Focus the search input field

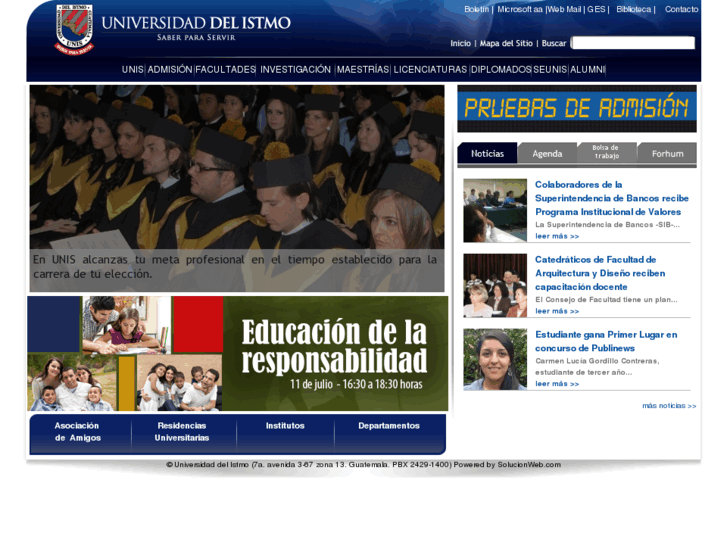[x=633, y=43]
